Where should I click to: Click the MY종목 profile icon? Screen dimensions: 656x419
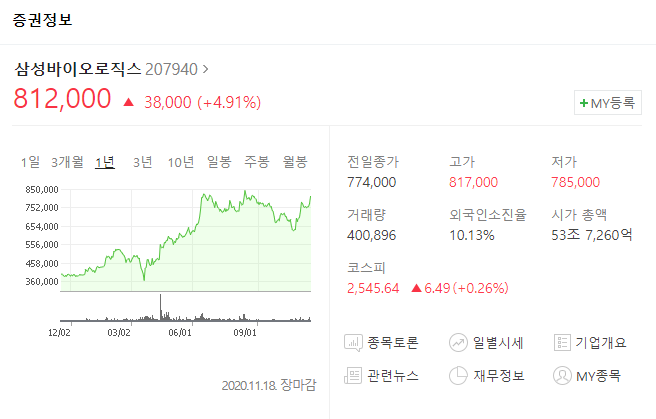pyautogui.click(x=562, y=376)
